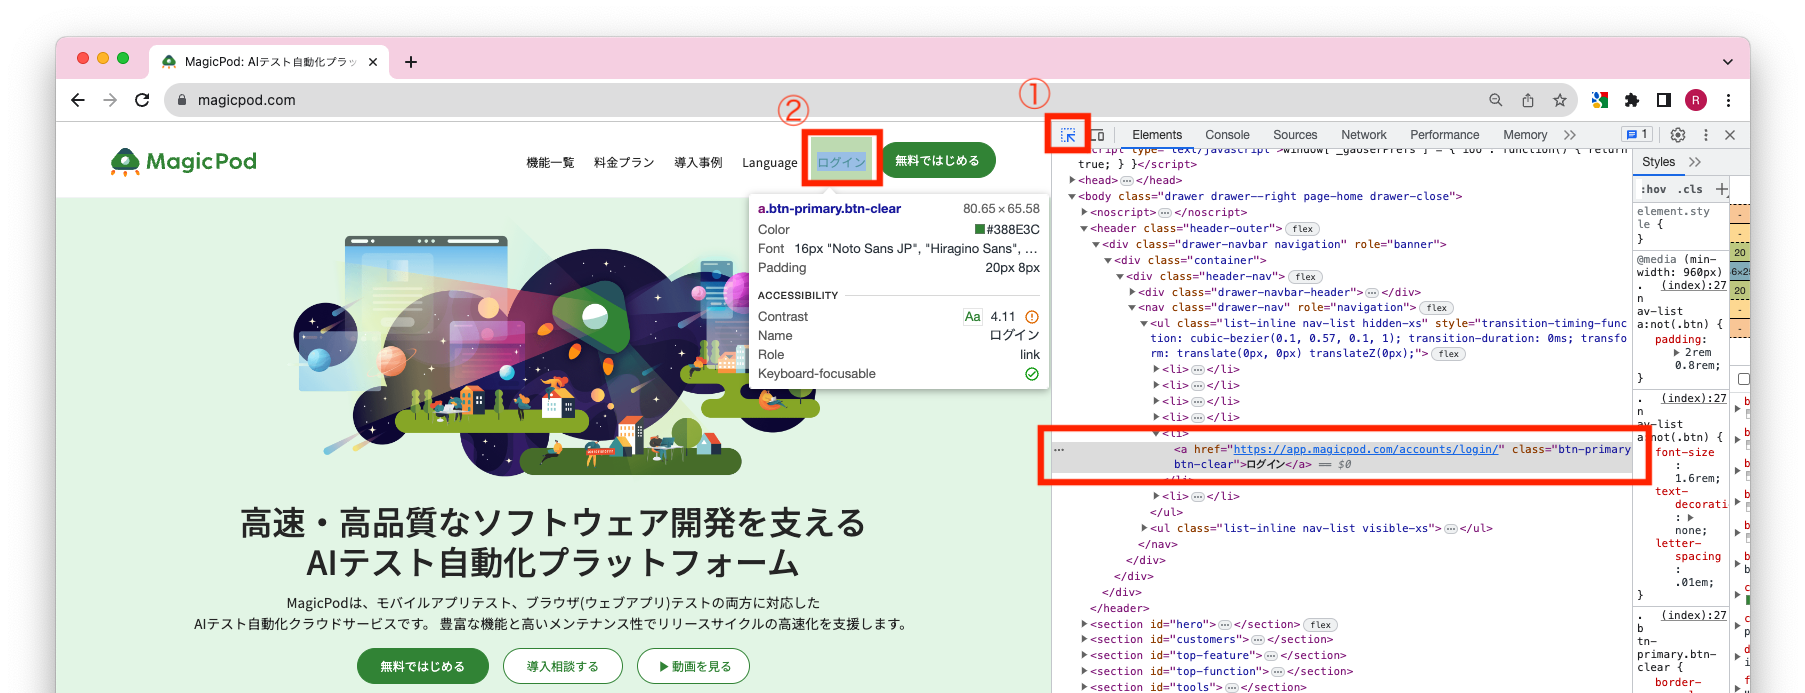Expand the head element node
This screenshot has height=693, width=1805.
pos(1073,181)
